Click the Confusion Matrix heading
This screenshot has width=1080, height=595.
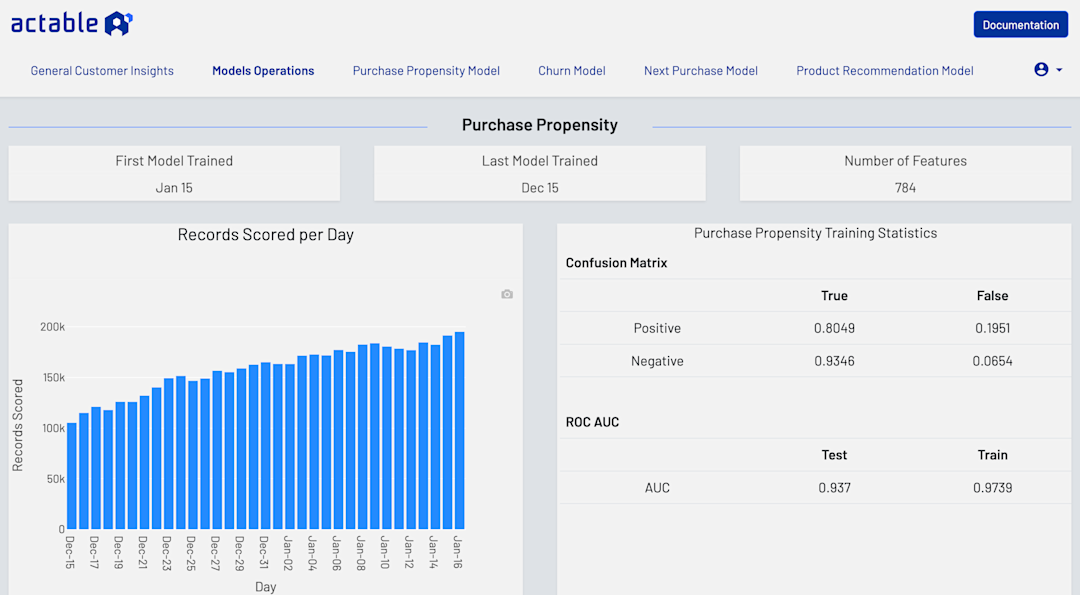(616, 263)
